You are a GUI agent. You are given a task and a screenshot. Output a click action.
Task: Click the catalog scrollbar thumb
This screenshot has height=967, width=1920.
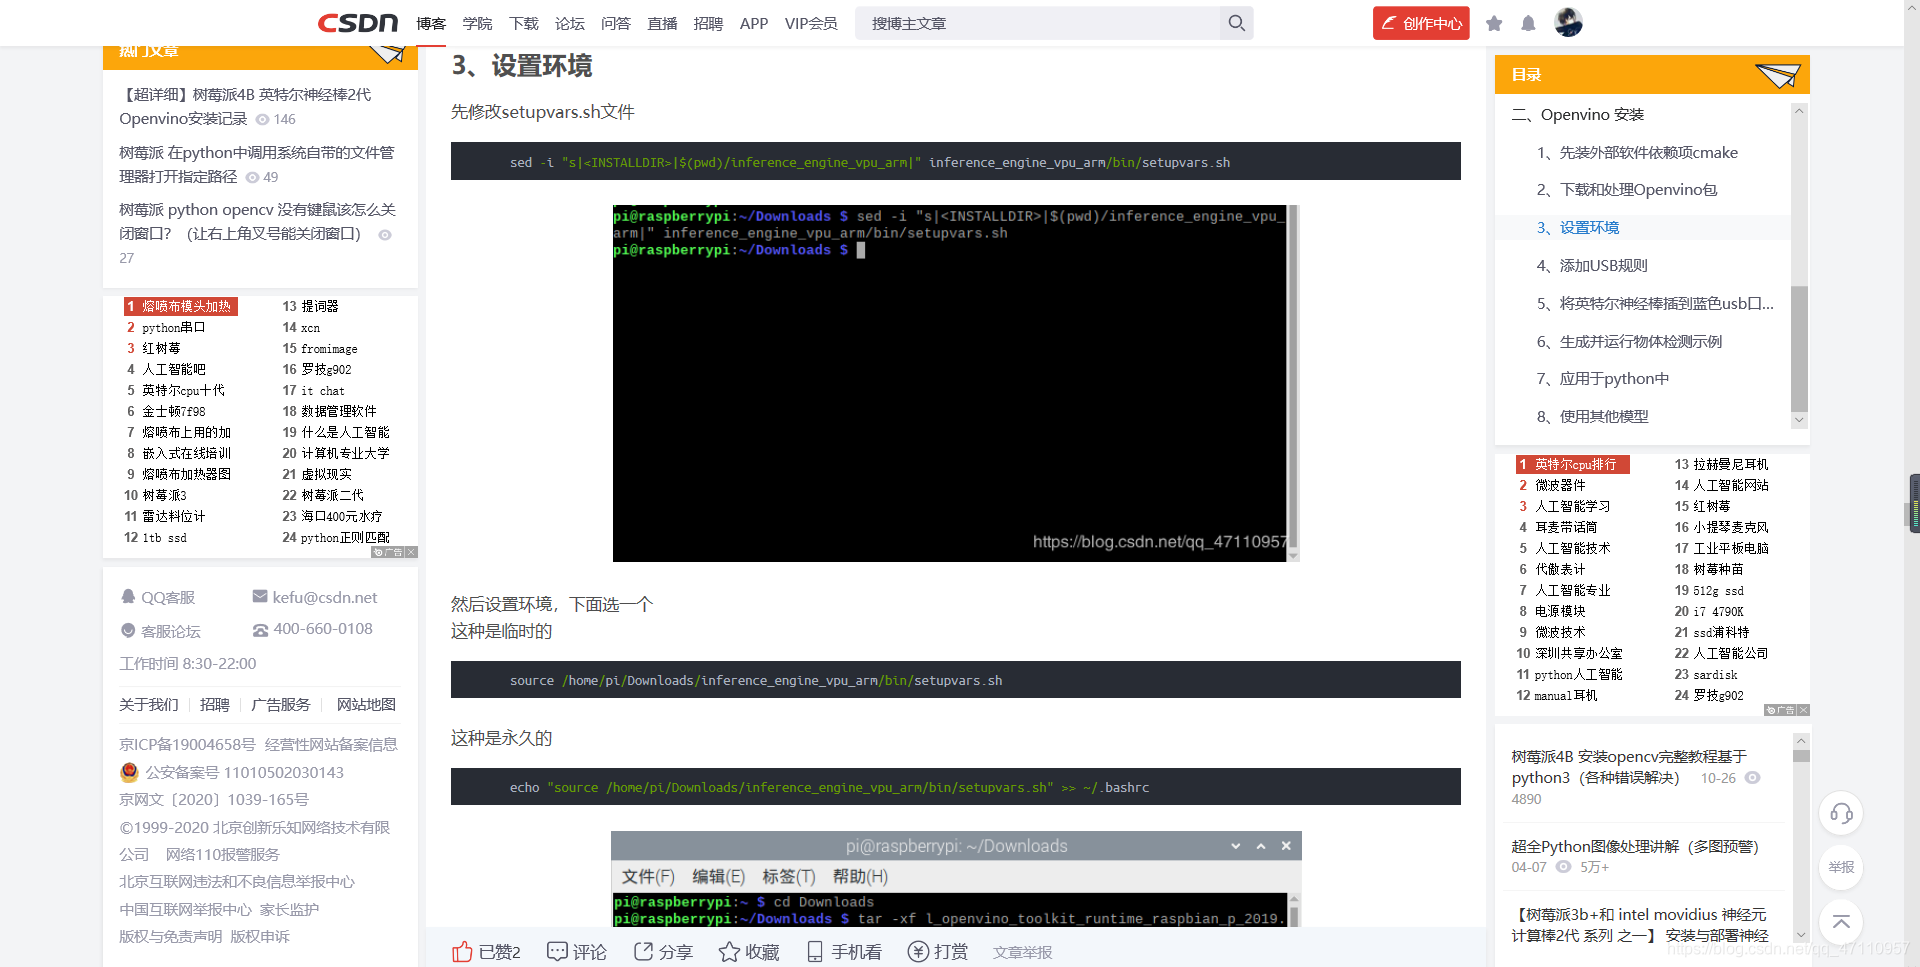point(1799,348)
